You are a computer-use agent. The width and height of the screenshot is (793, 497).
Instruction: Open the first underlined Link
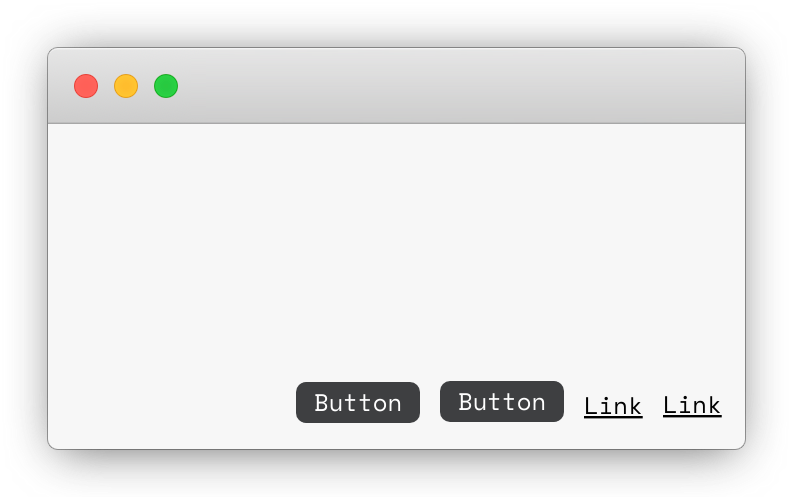click(x=613, y=406)
